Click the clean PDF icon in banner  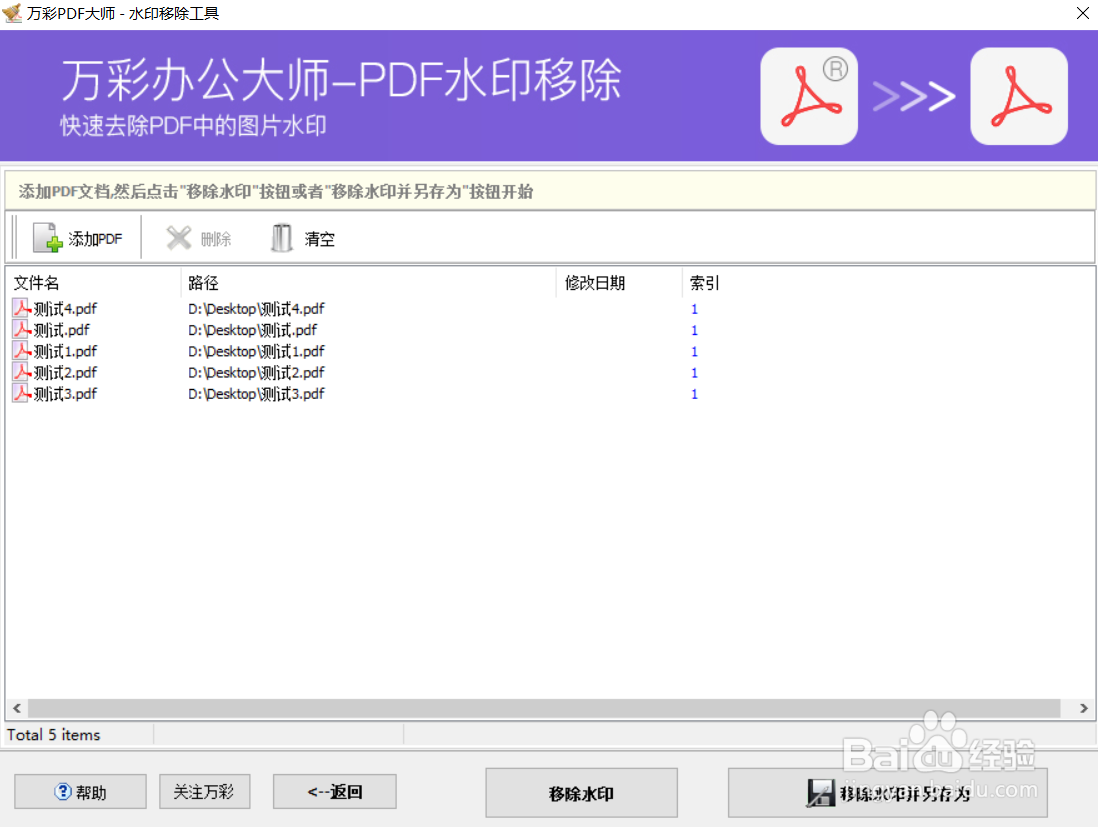[1019, 96]
